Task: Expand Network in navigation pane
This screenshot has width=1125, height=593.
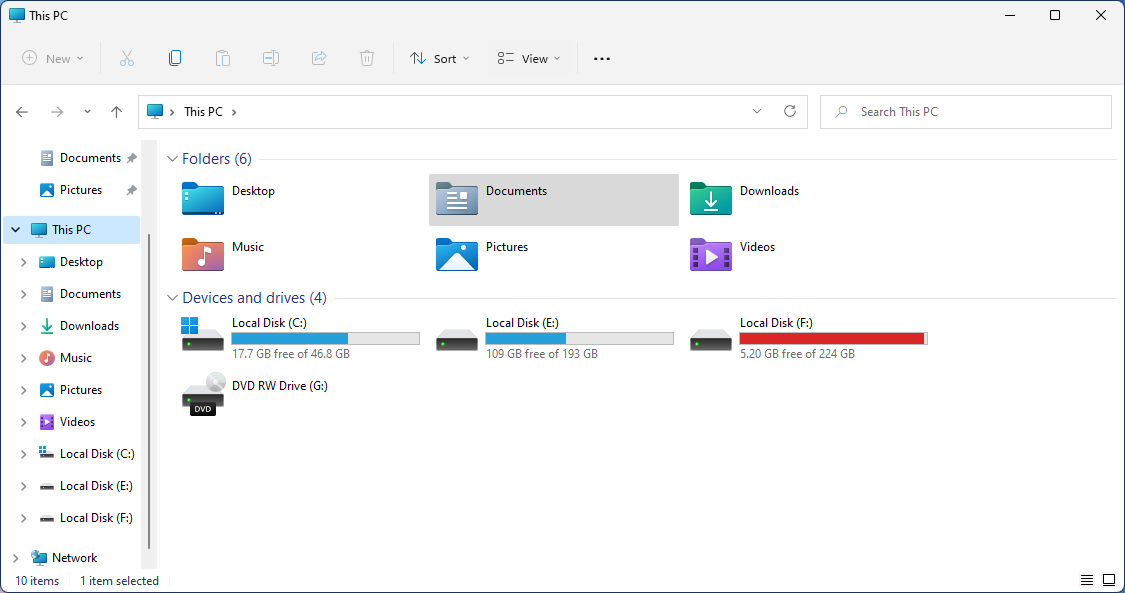Action: [15, 558]
